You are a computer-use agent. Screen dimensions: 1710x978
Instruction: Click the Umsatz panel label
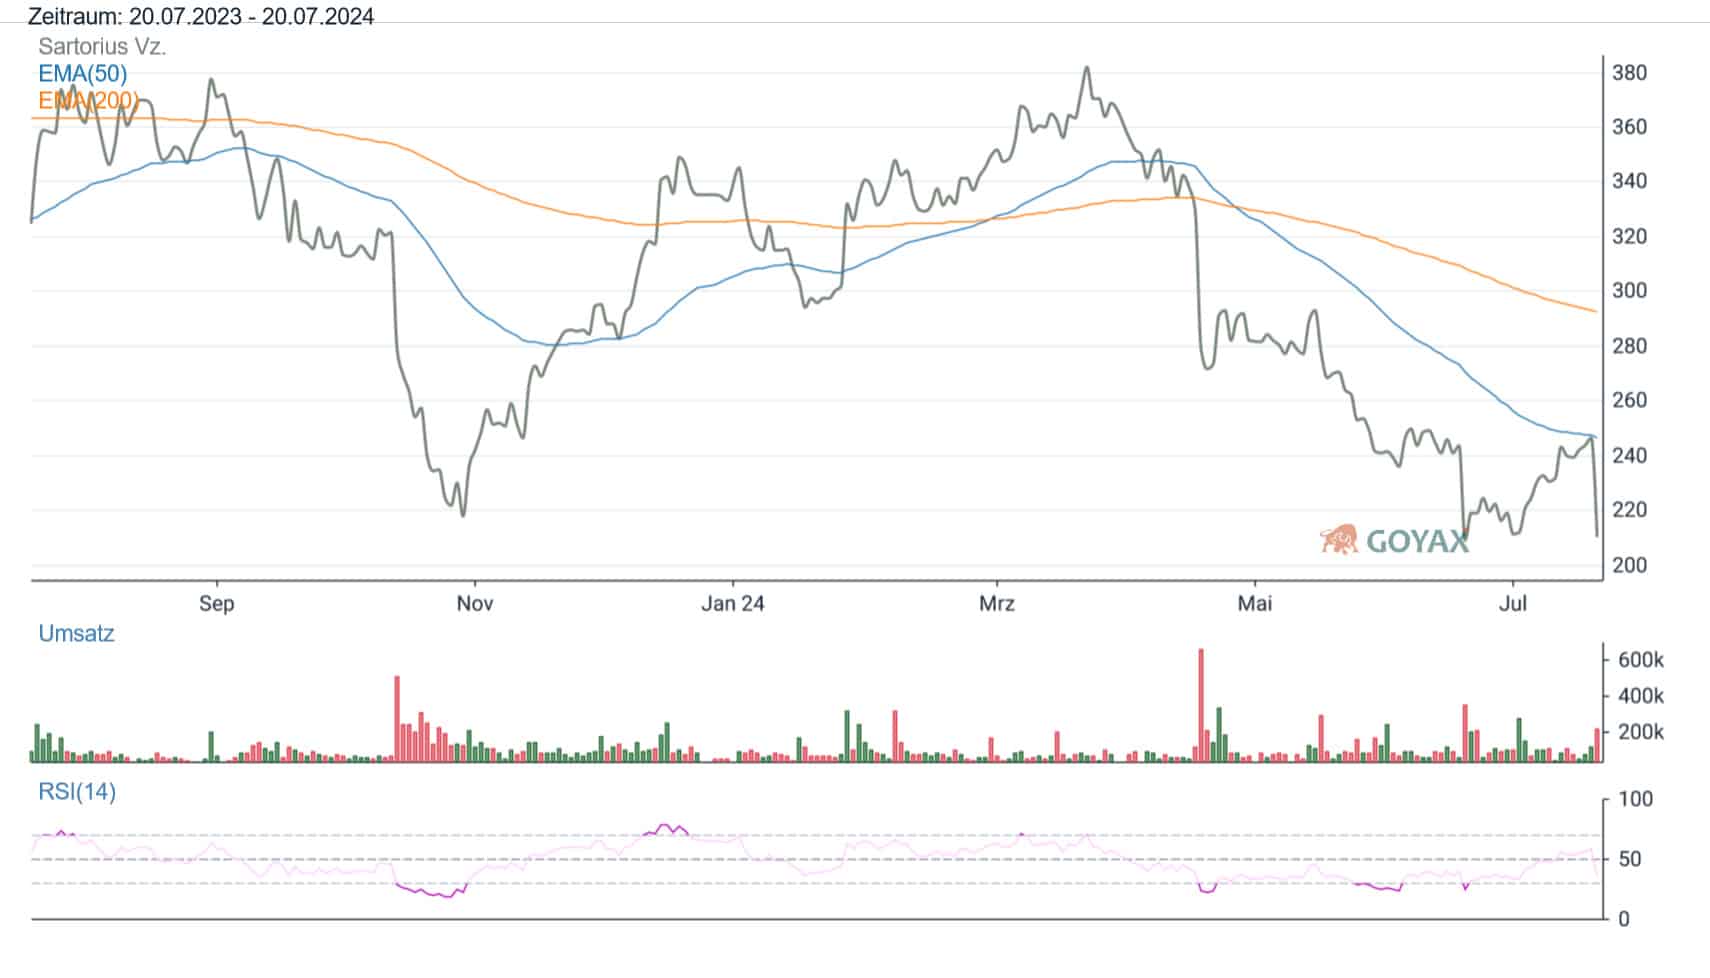tap(76, 633)
